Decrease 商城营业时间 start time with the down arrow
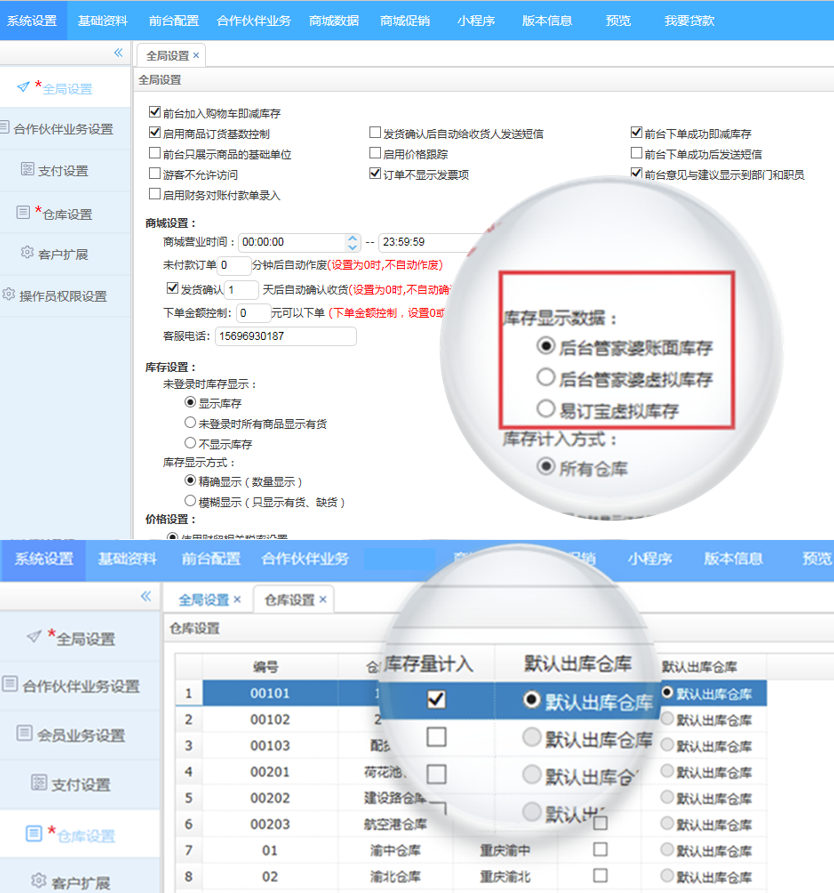Image resolution: width=834 pixels, height=893 pixels. [353, 247]
